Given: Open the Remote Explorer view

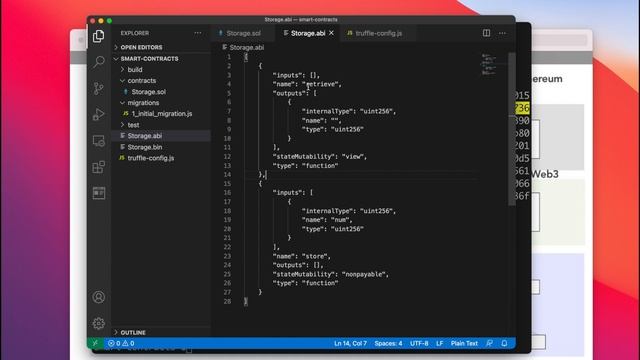Looking at the screenshot, I should tap(98, 141).
